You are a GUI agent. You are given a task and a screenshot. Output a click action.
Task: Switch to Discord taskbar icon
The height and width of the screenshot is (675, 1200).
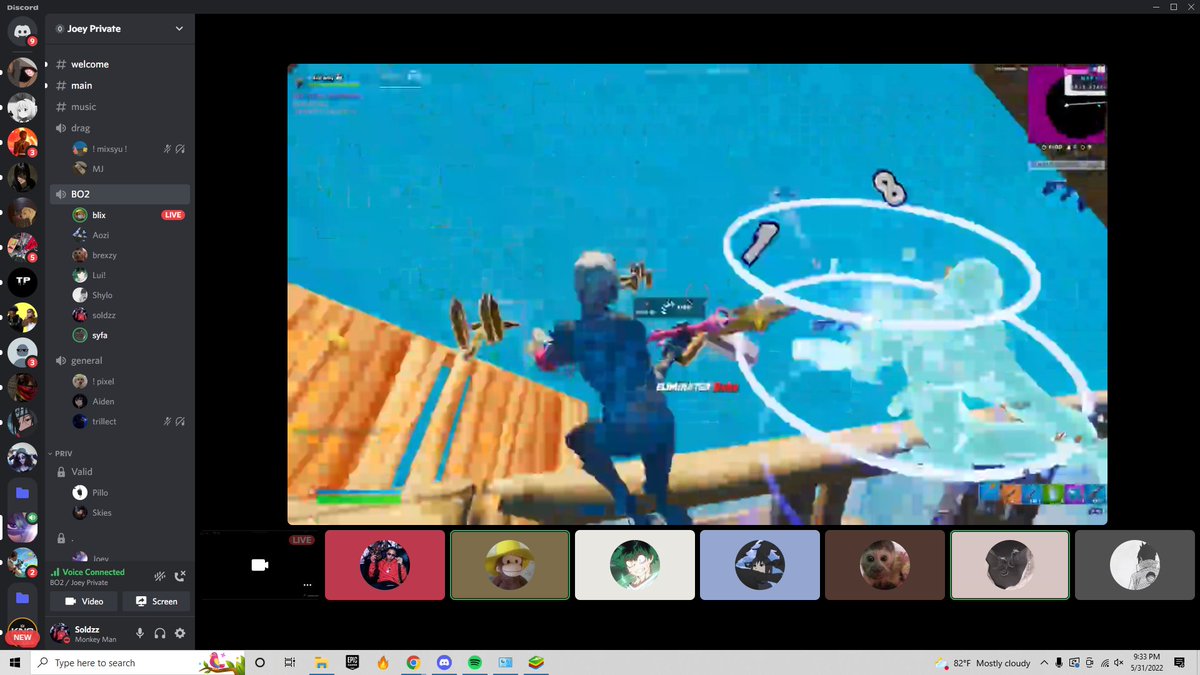click(x=444, y=662)
